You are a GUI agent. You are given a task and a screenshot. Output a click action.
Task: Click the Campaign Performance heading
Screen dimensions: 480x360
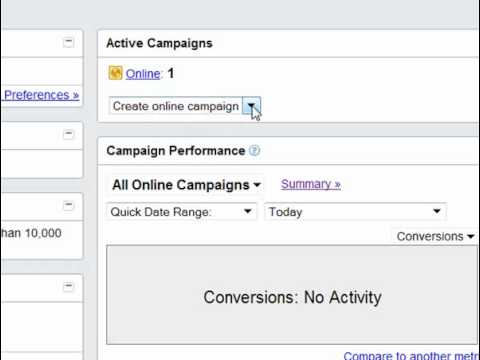click(x=176, y=151)
